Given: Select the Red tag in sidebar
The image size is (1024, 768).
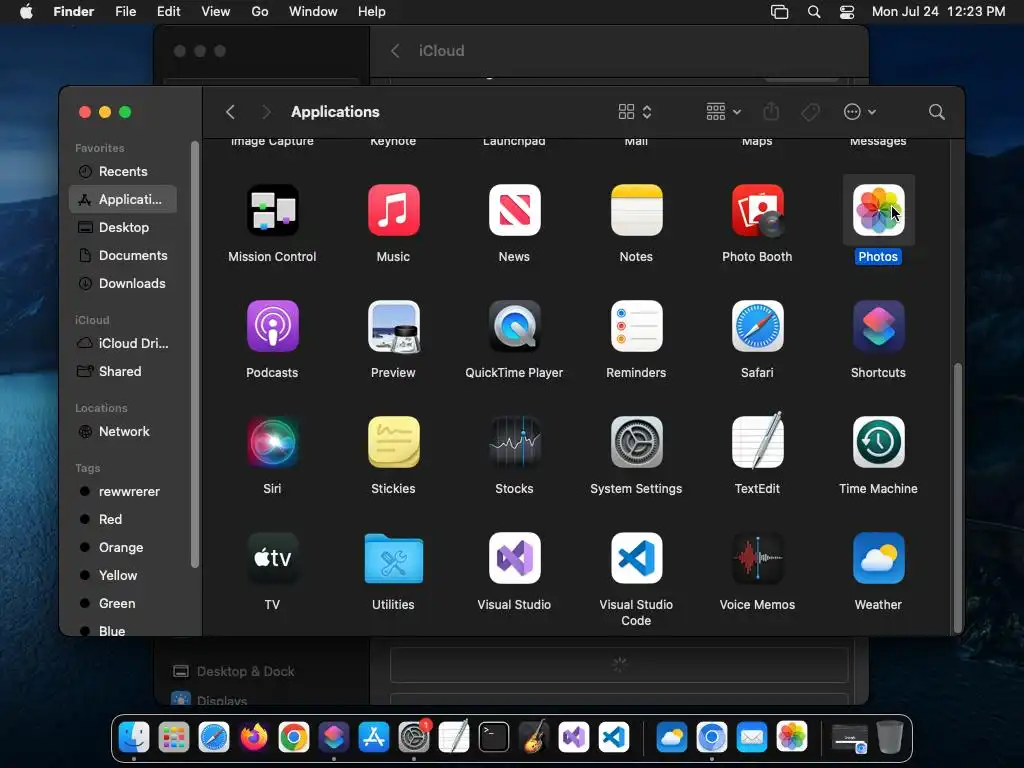Looking at the screenshot, I should [x=123, y=519].
